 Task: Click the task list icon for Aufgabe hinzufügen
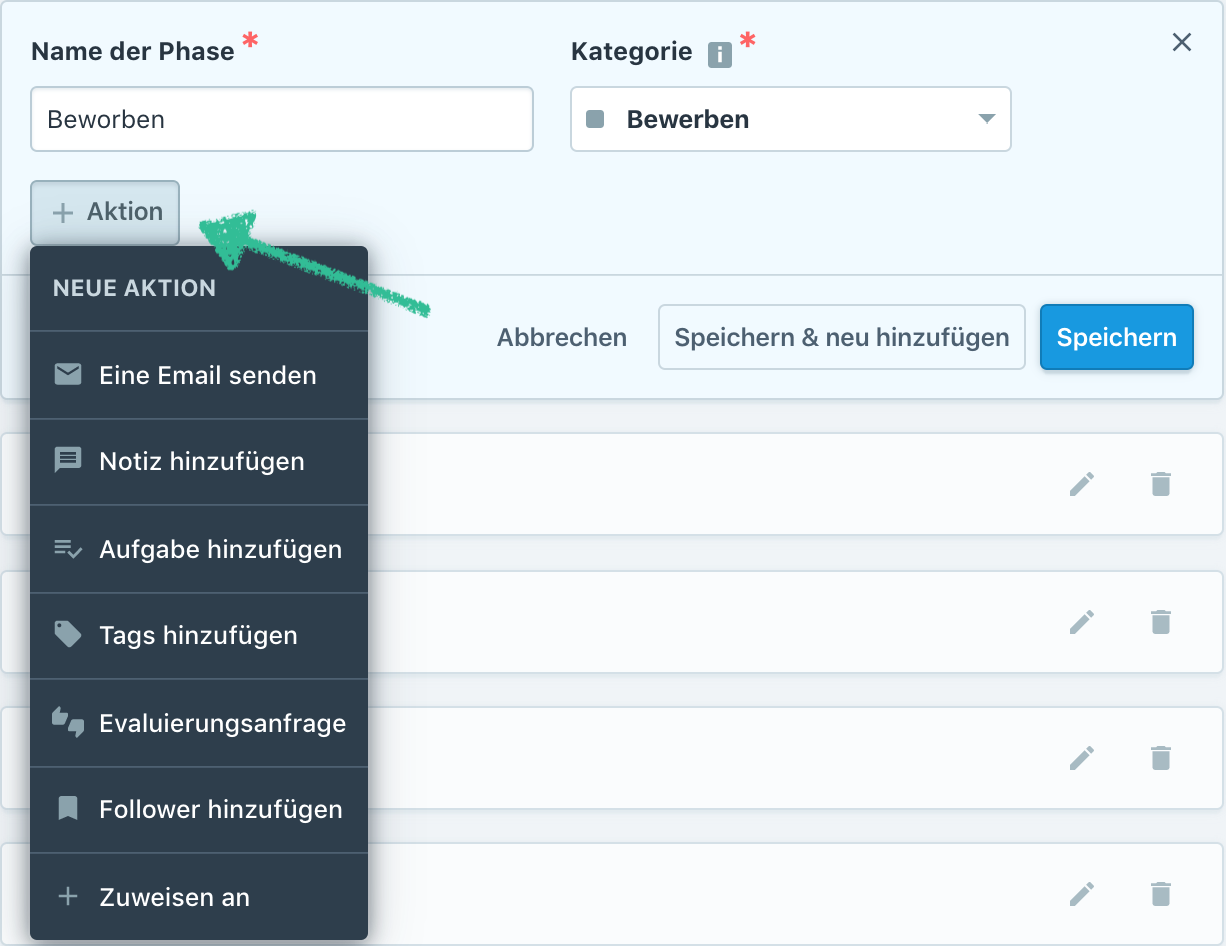point(67,548)
